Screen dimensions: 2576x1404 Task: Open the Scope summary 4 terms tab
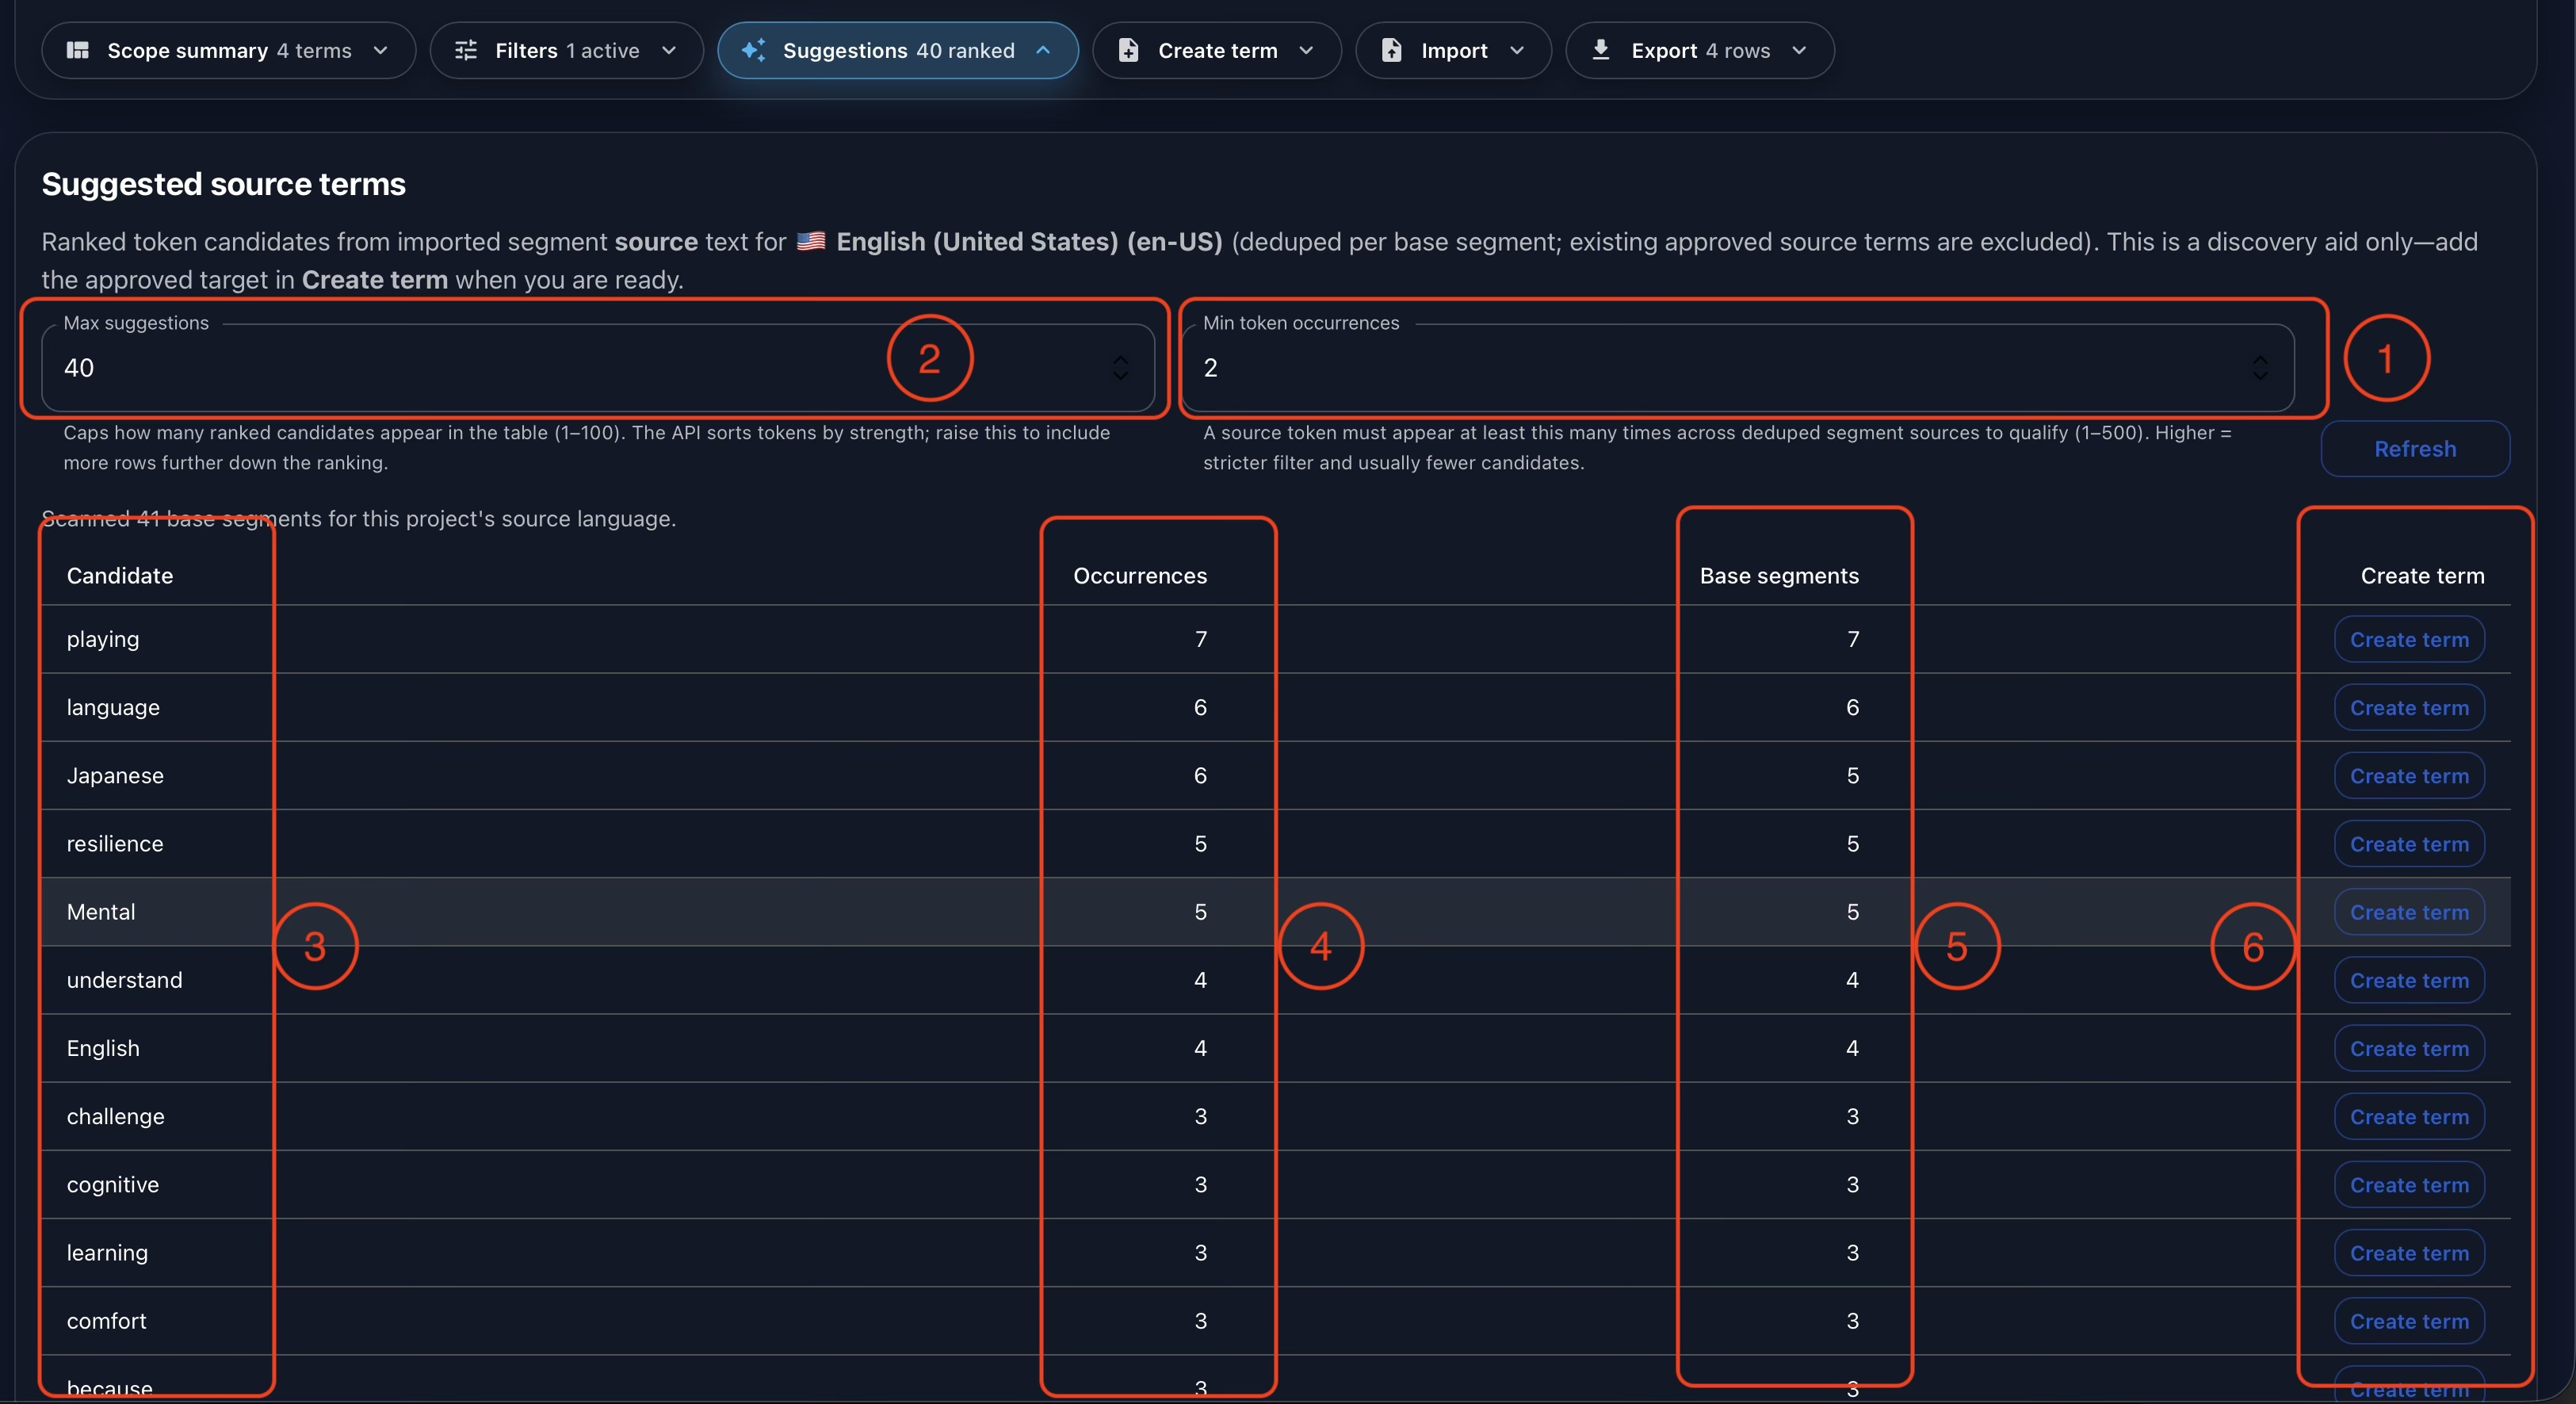pyautogui.click(x=228, y=50)
